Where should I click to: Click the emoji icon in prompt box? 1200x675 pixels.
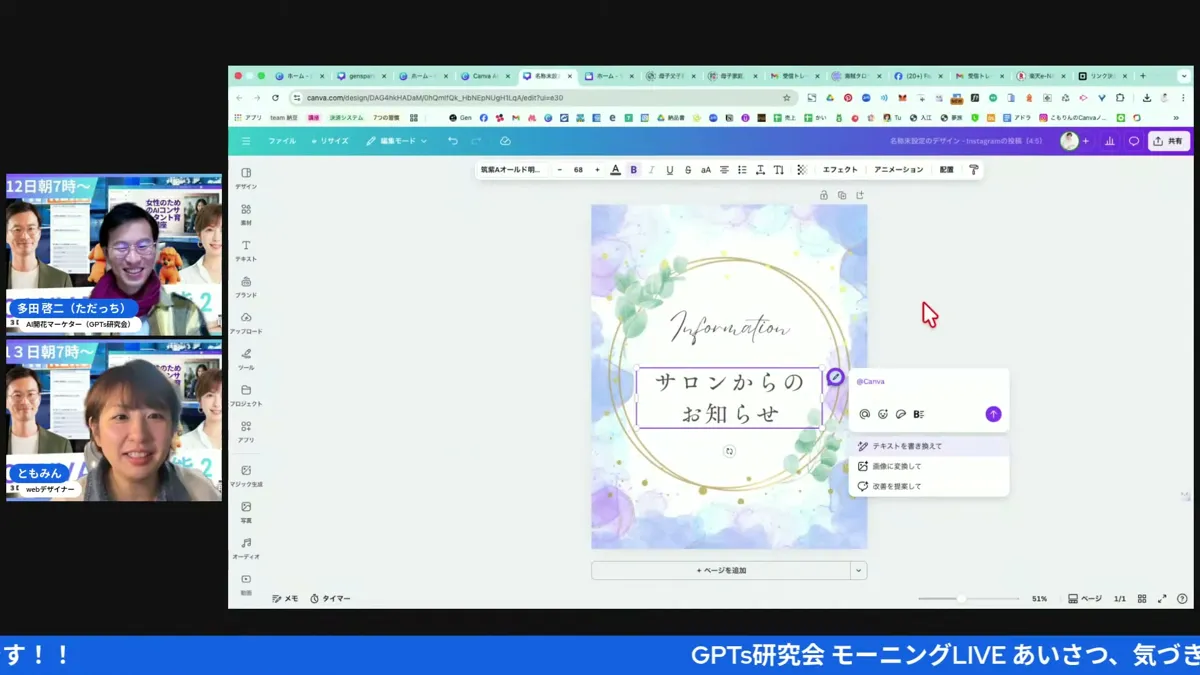[883, 414]
